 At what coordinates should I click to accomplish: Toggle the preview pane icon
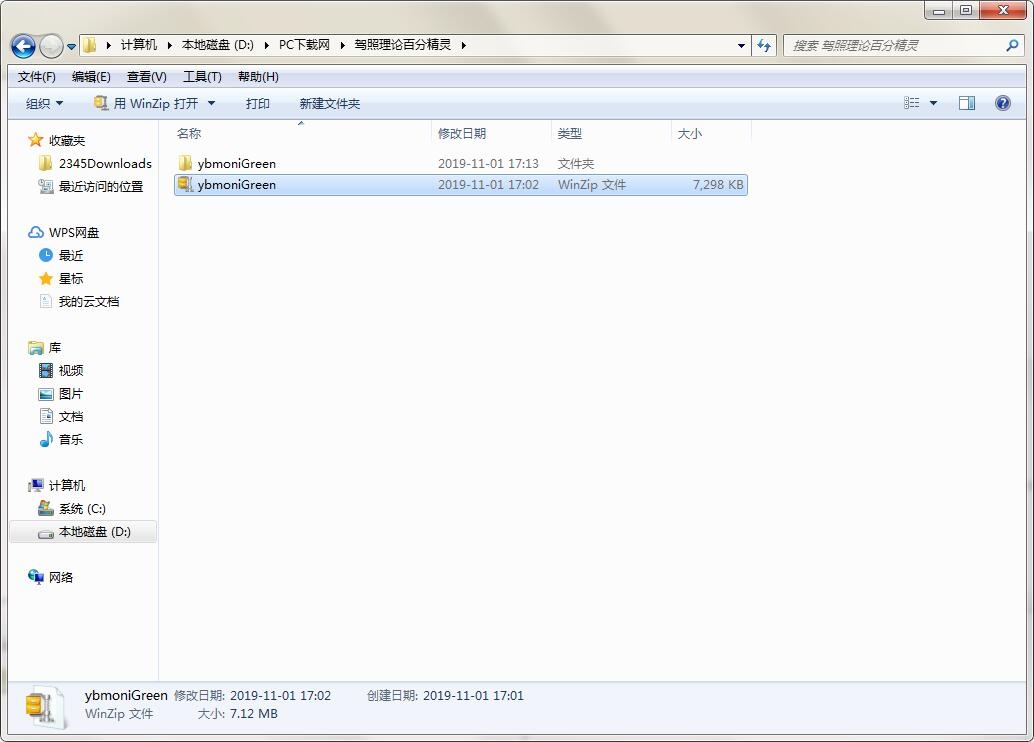click(967, 103)
